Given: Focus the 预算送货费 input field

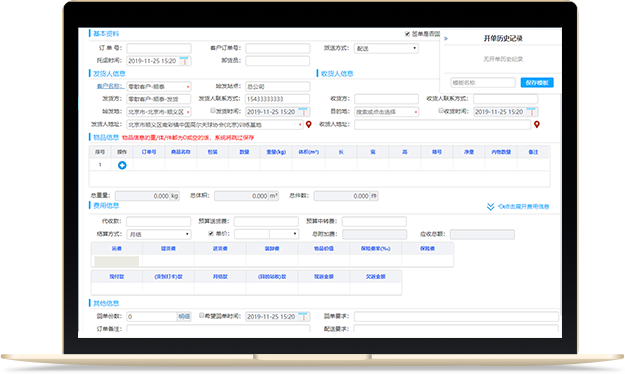Looking at the screenshot, I should pos(266,221).
